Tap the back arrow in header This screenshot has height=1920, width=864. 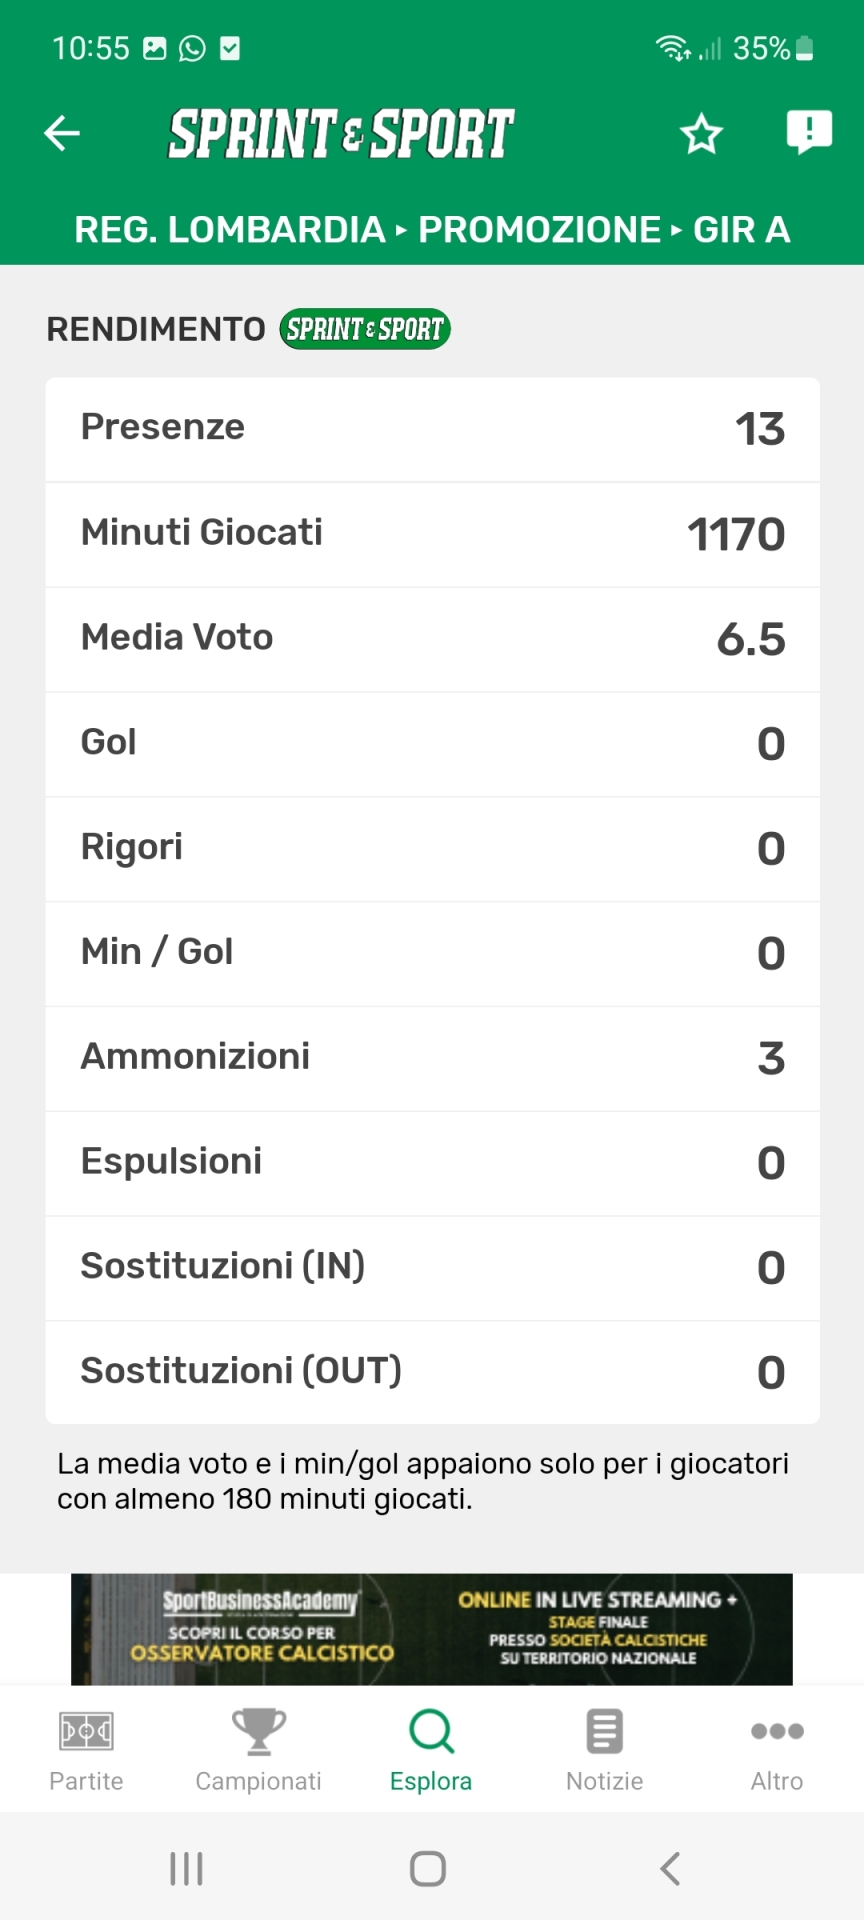tap(62, 133)
